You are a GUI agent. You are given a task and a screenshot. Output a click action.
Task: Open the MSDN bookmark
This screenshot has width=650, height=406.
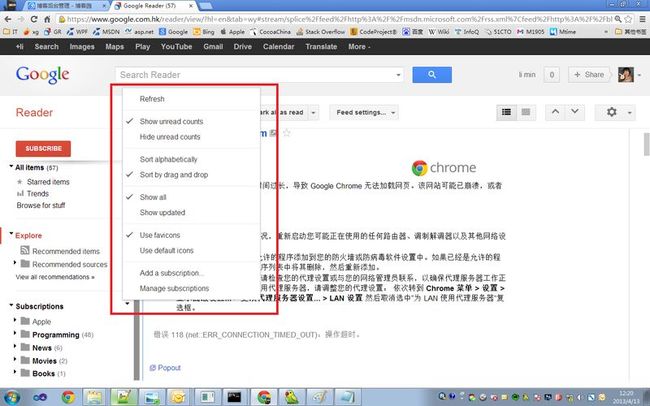click(106, 32)
